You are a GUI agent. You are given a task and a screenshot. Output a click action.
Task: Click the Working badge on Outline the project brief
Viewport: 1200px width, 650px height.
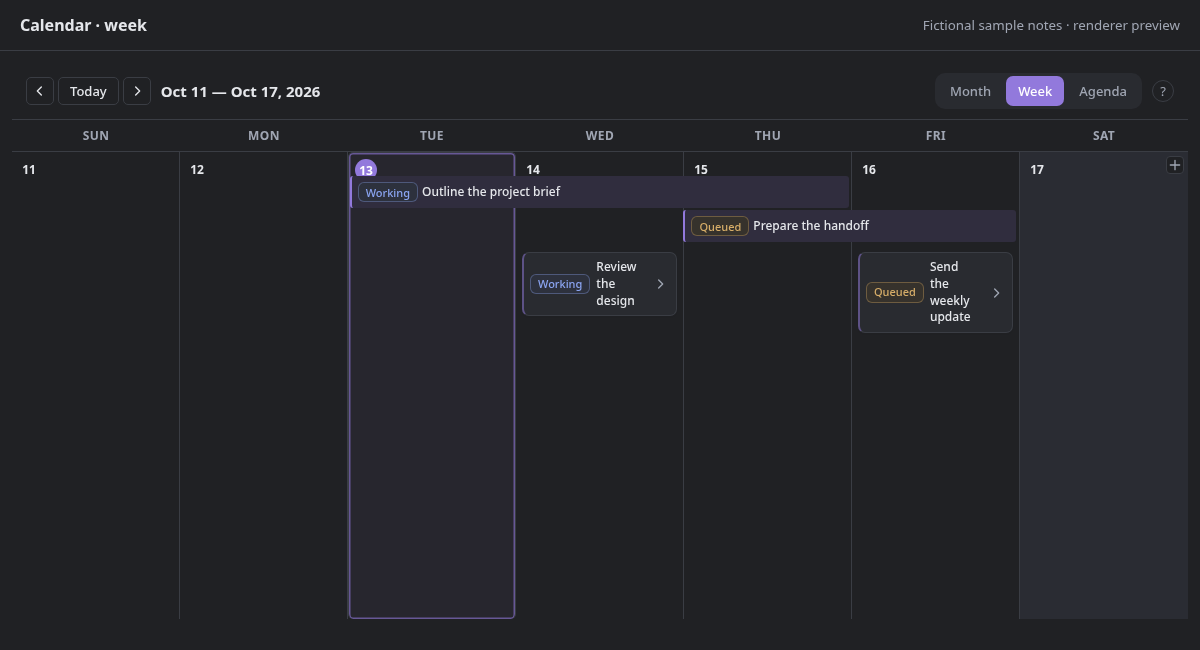click(388, 193)
